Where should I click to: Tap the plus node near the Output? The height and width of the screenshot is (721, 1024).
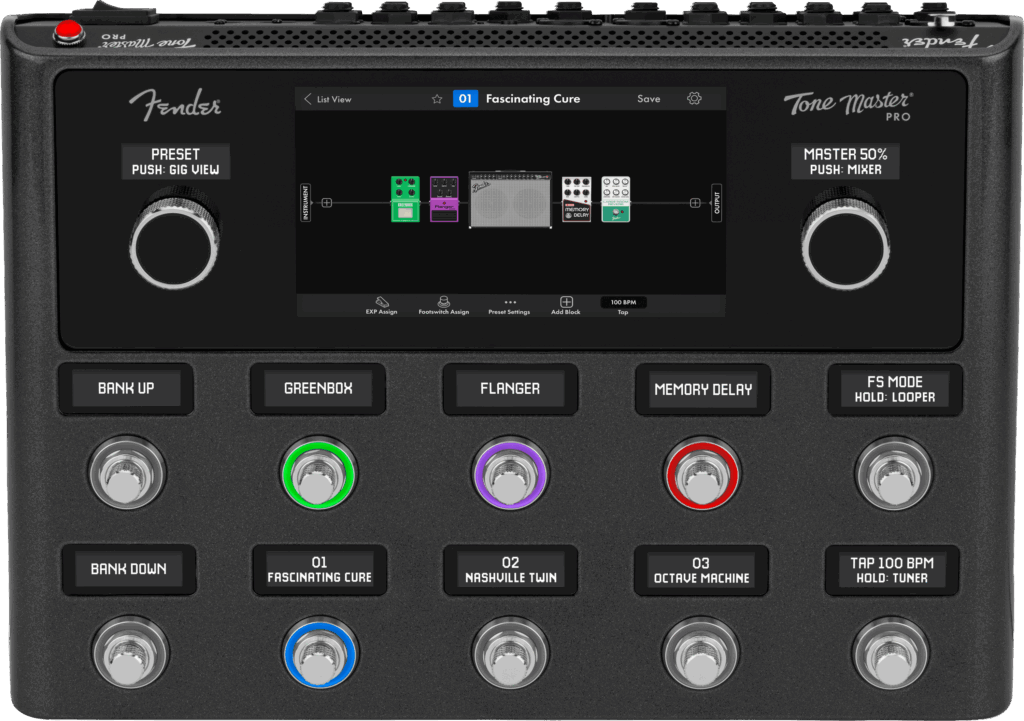coord(696,203)
